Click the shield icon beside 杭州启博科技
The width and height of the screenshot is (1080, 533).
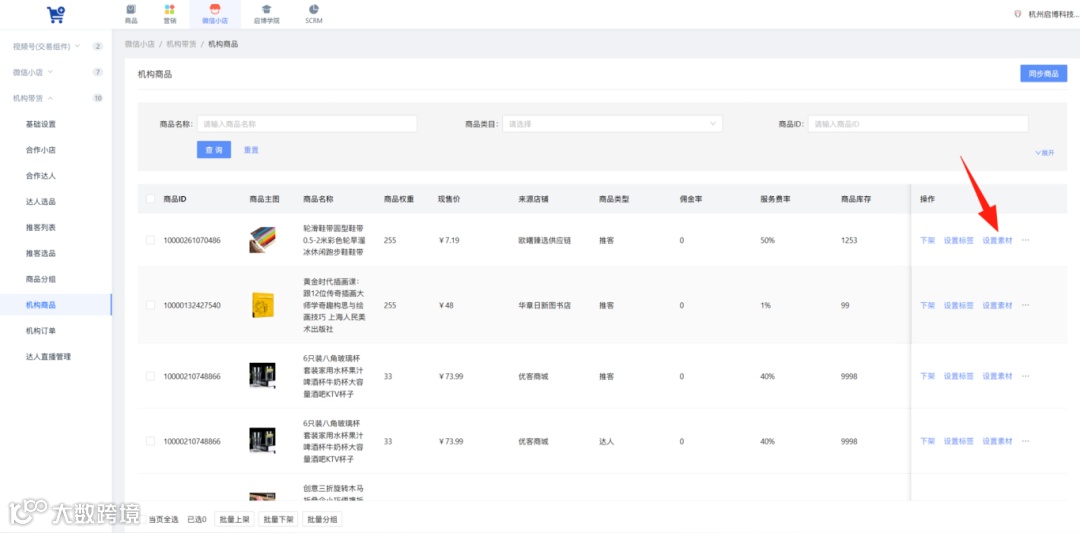coord(1017,14)
